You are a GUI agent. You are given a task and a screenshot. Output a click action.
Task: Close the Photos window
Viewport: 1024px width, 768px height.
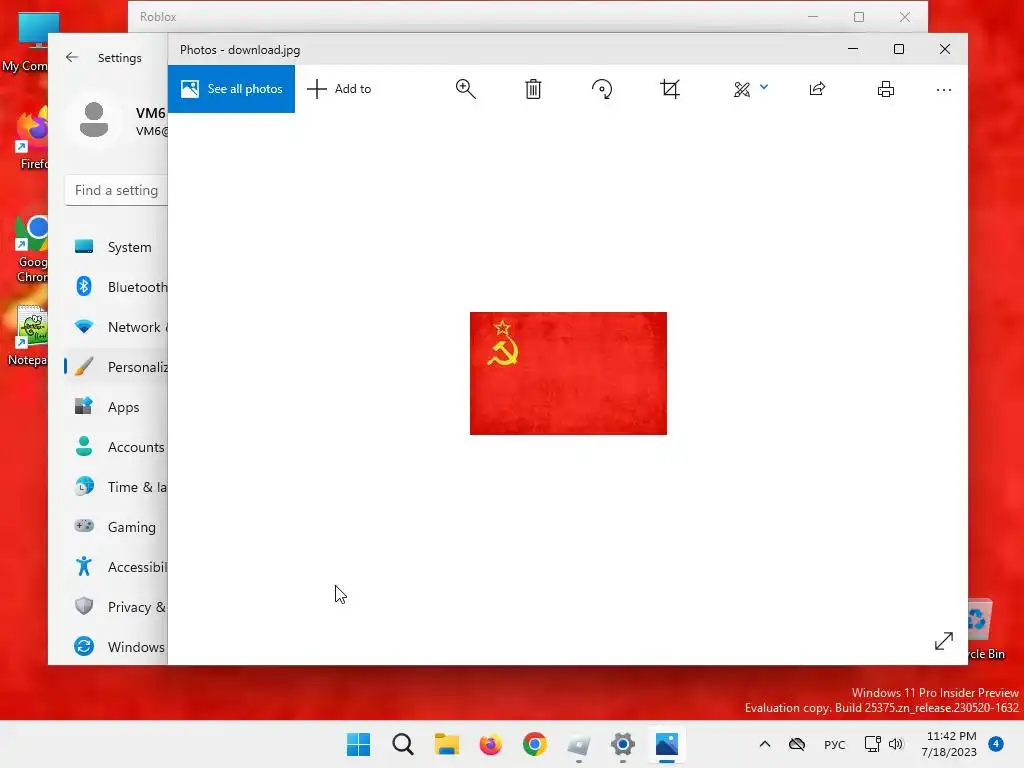tap(945, 49)
